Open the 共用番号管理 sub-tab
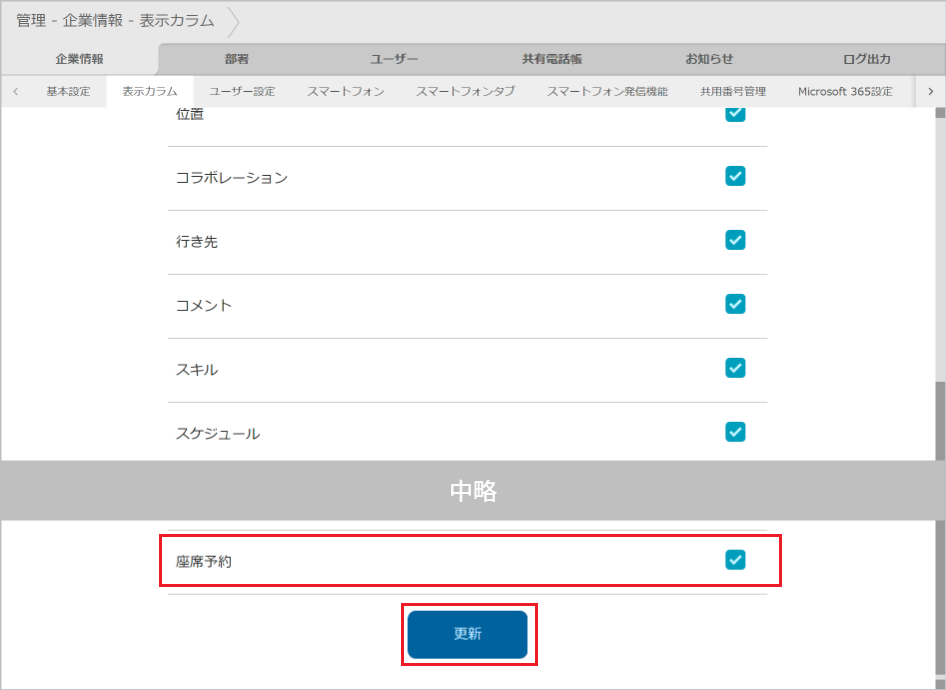 pos(732,90)
